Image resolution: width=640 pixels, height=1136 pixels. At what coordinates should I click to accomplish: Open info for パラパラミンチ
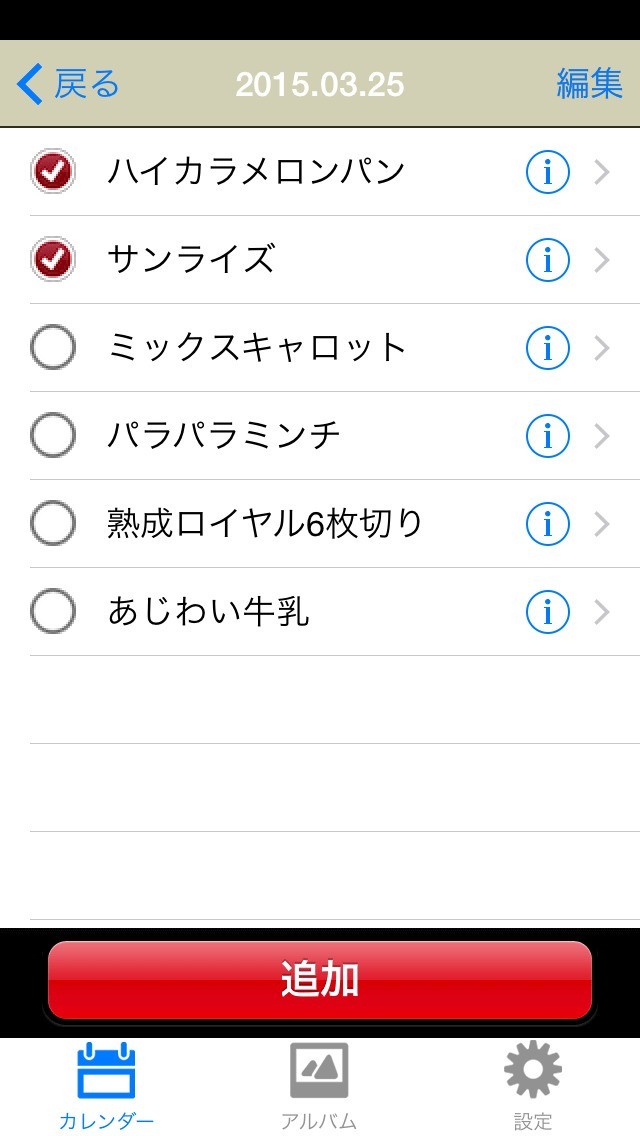547,436
